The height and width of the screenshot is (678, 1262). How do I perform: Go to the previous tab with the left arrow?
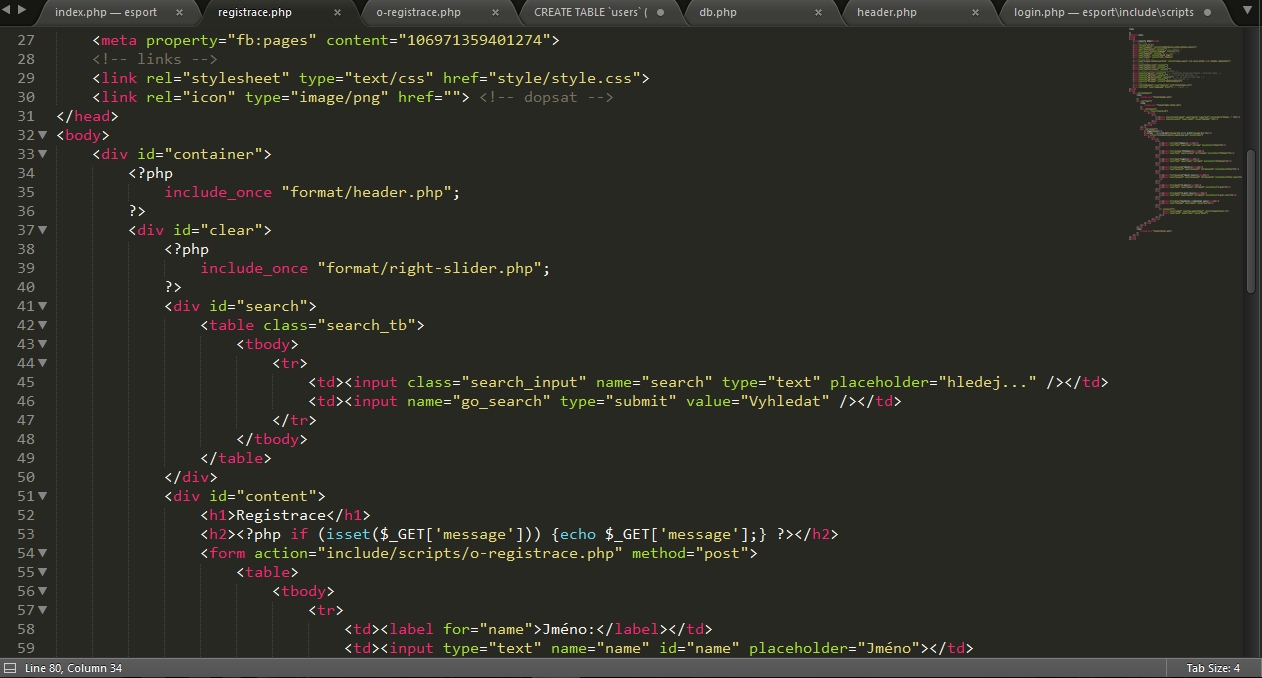(x=8, y=9)
